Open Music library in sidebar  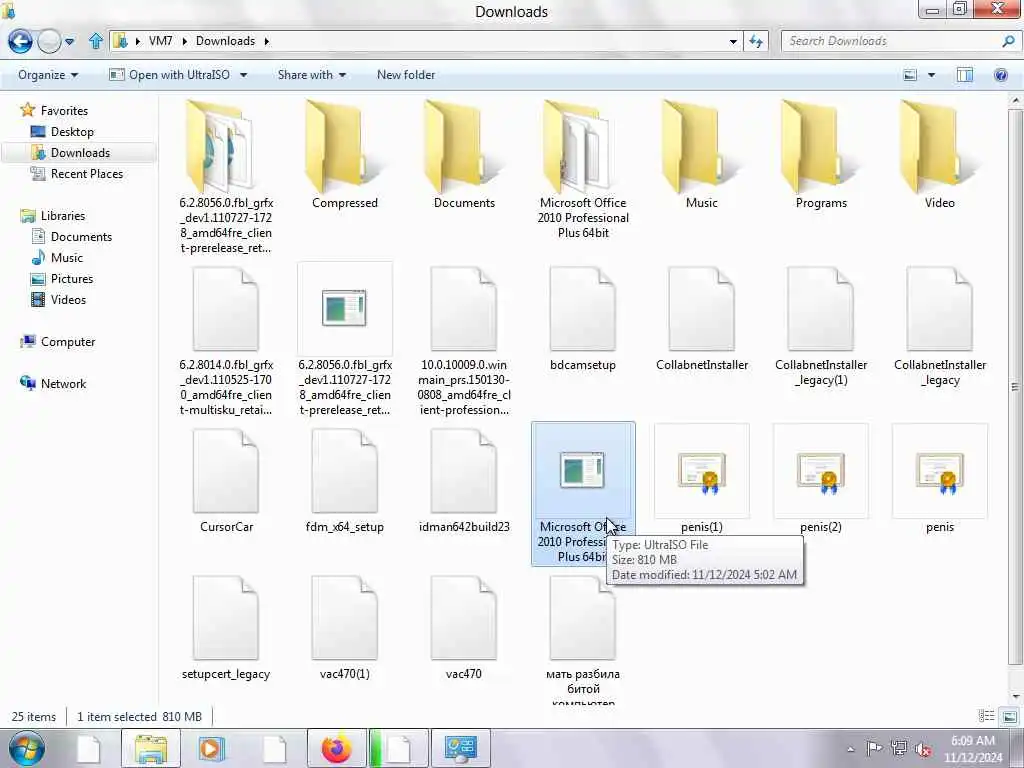[x=57, y=257]
